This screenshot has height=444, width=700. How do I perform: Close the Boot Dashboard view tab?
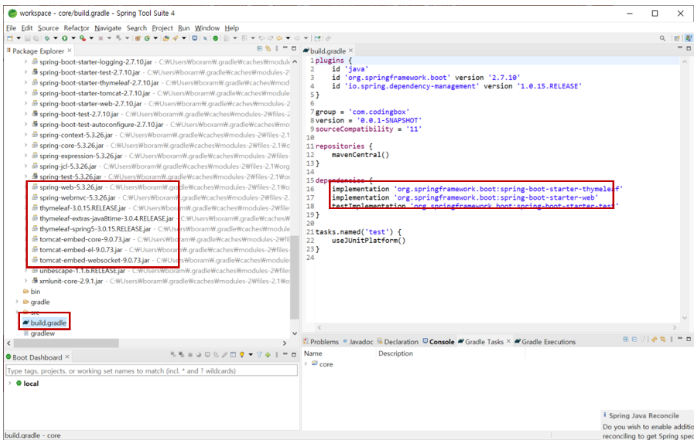tap(67, 357)
